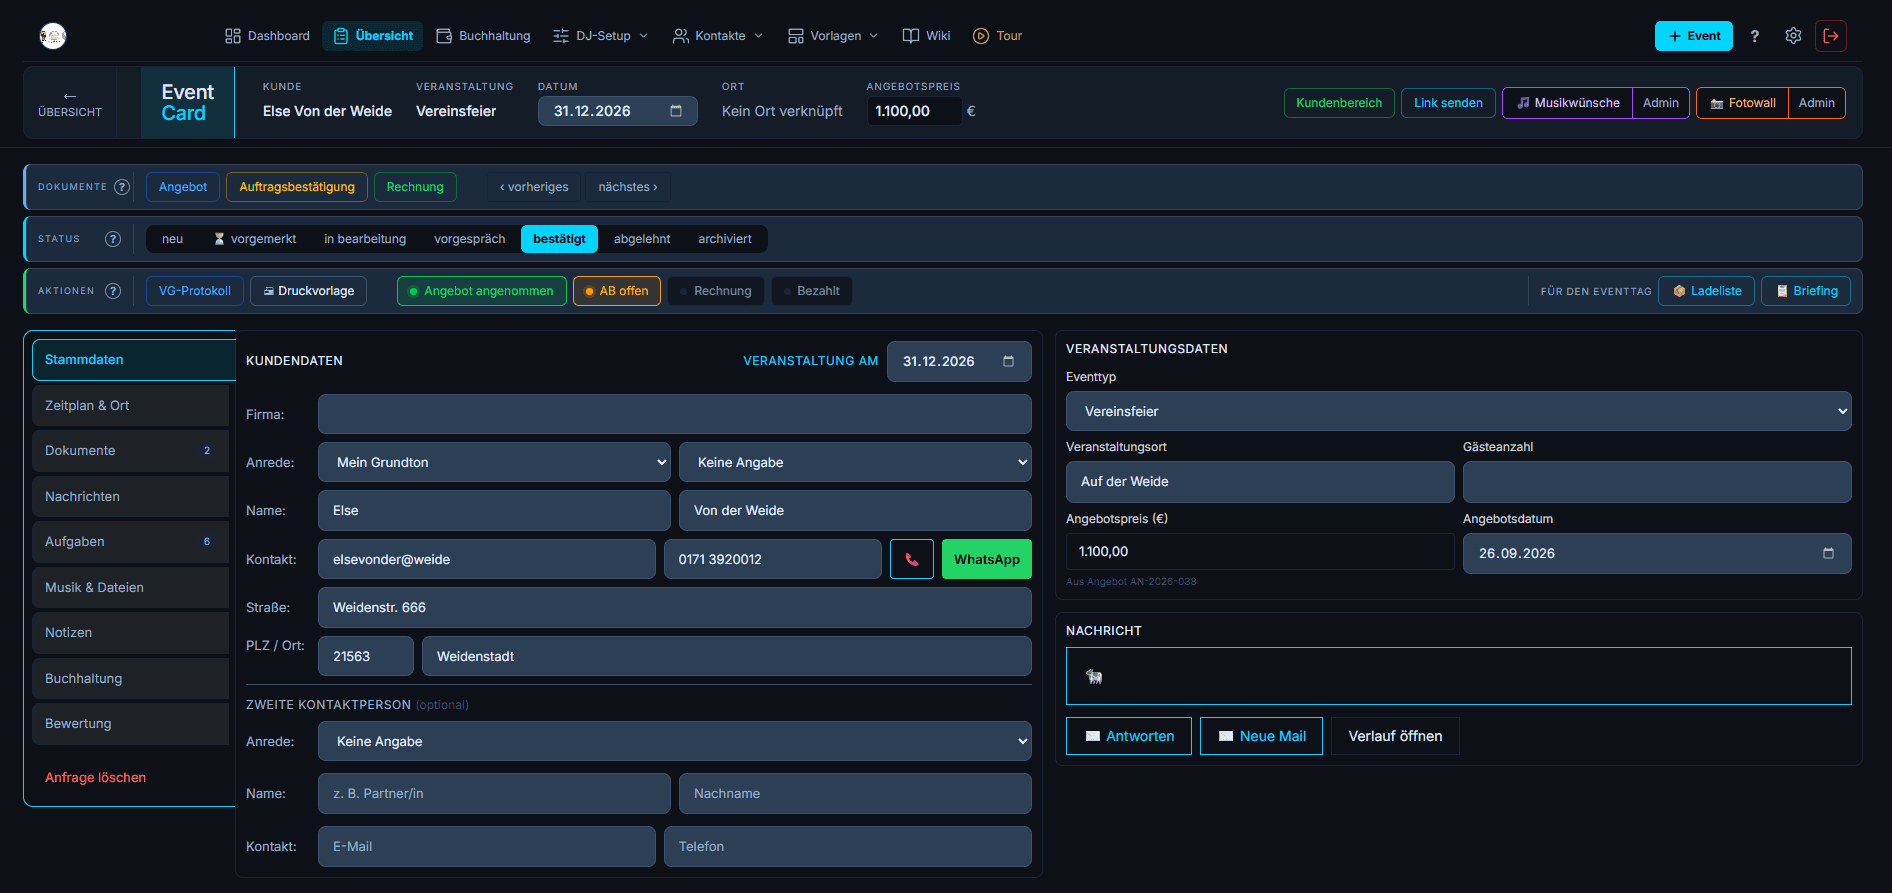Toggle Angebot angenommen state
Viewport: 1892px width, 893px height.
482,291
